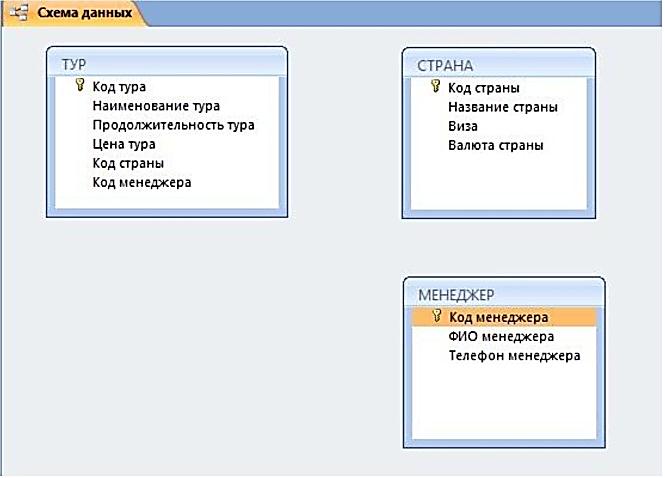Click the key icon beside Код менеджера in МЕНЕДЖЕР
This screenshot has height=478, width=665.
point(436,316)
